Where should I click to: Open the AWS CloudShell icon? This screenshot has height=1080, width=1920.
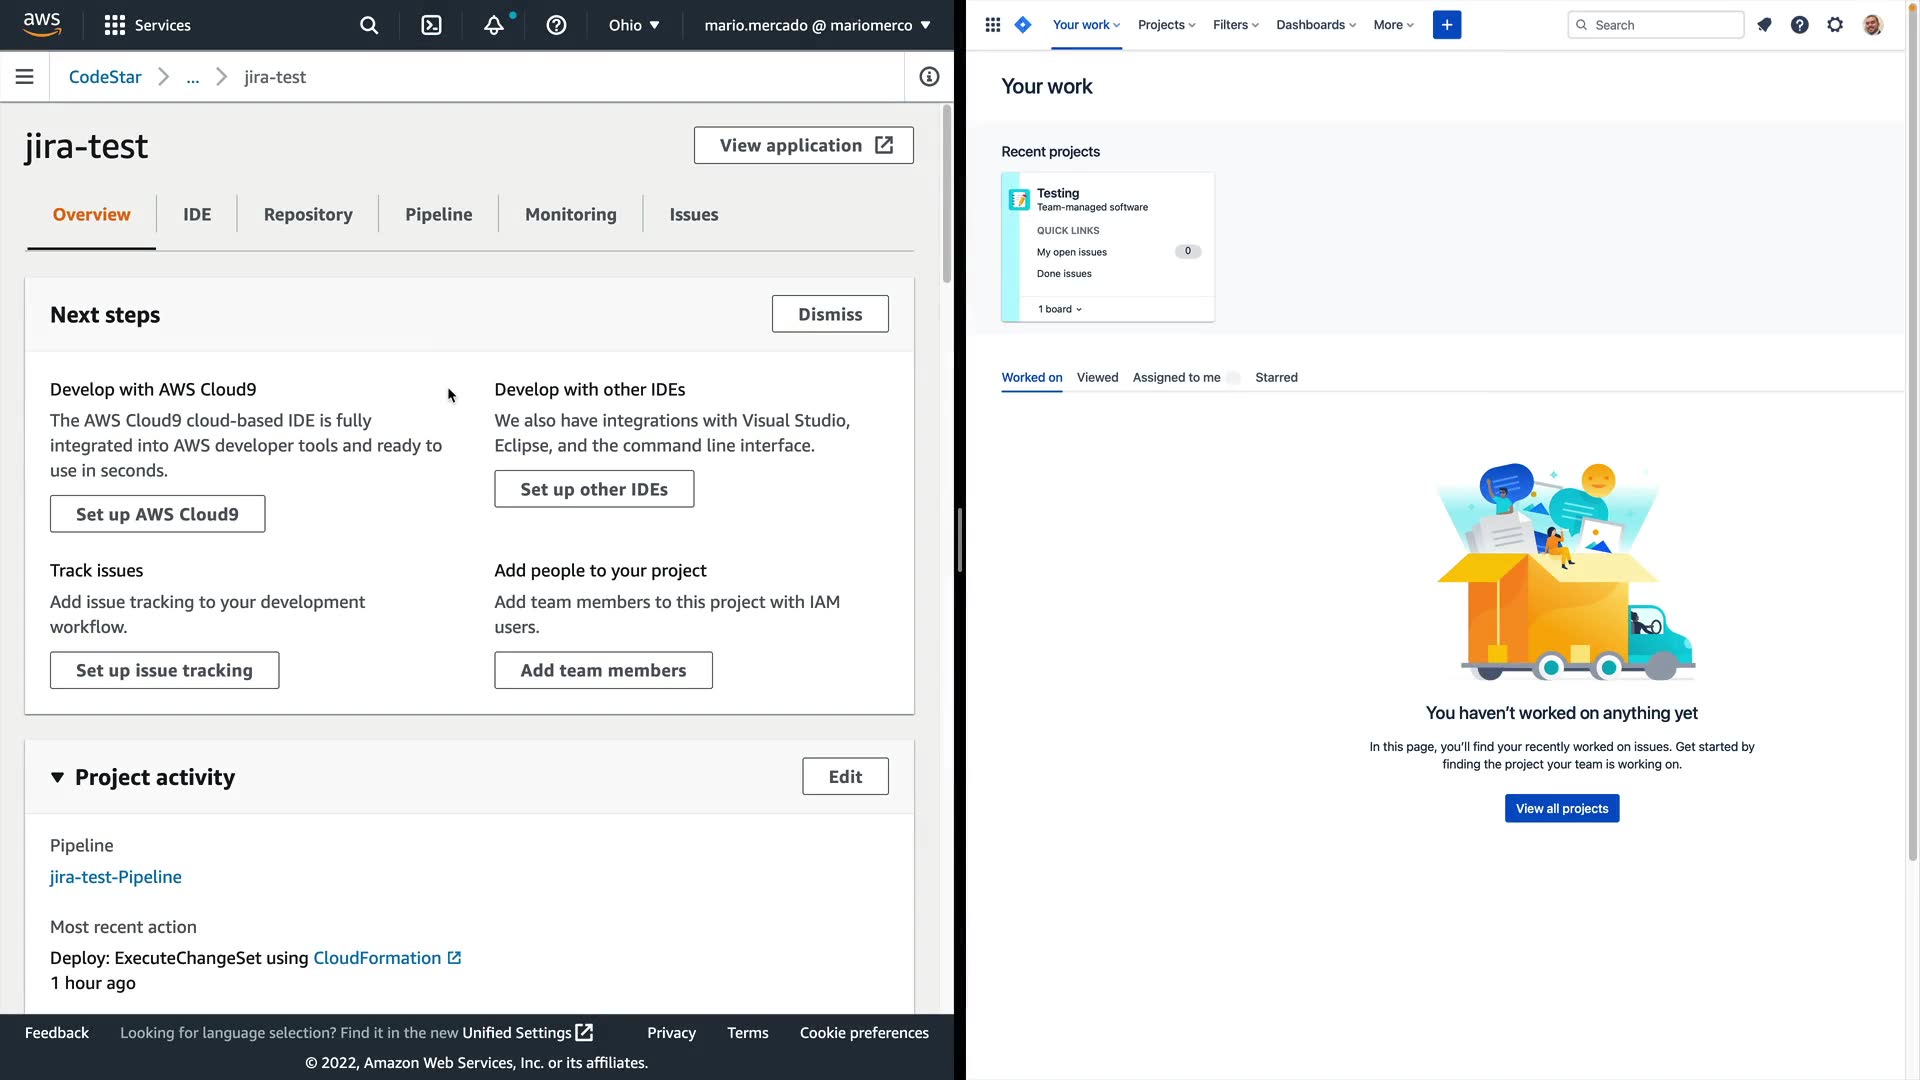[x=431, y=25]
